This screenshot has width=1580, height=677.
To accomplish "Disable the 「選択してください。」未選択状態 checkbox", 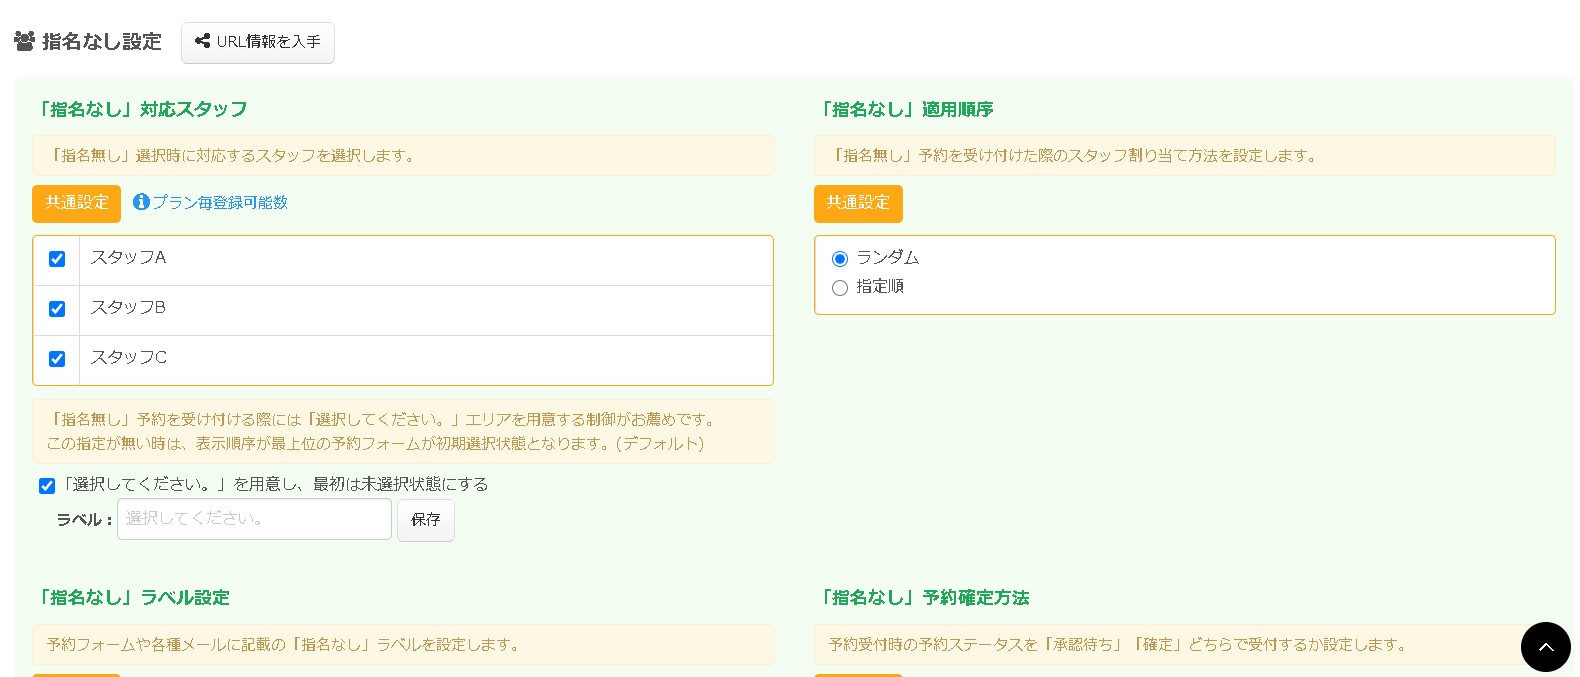I will [x=46, y=486].
